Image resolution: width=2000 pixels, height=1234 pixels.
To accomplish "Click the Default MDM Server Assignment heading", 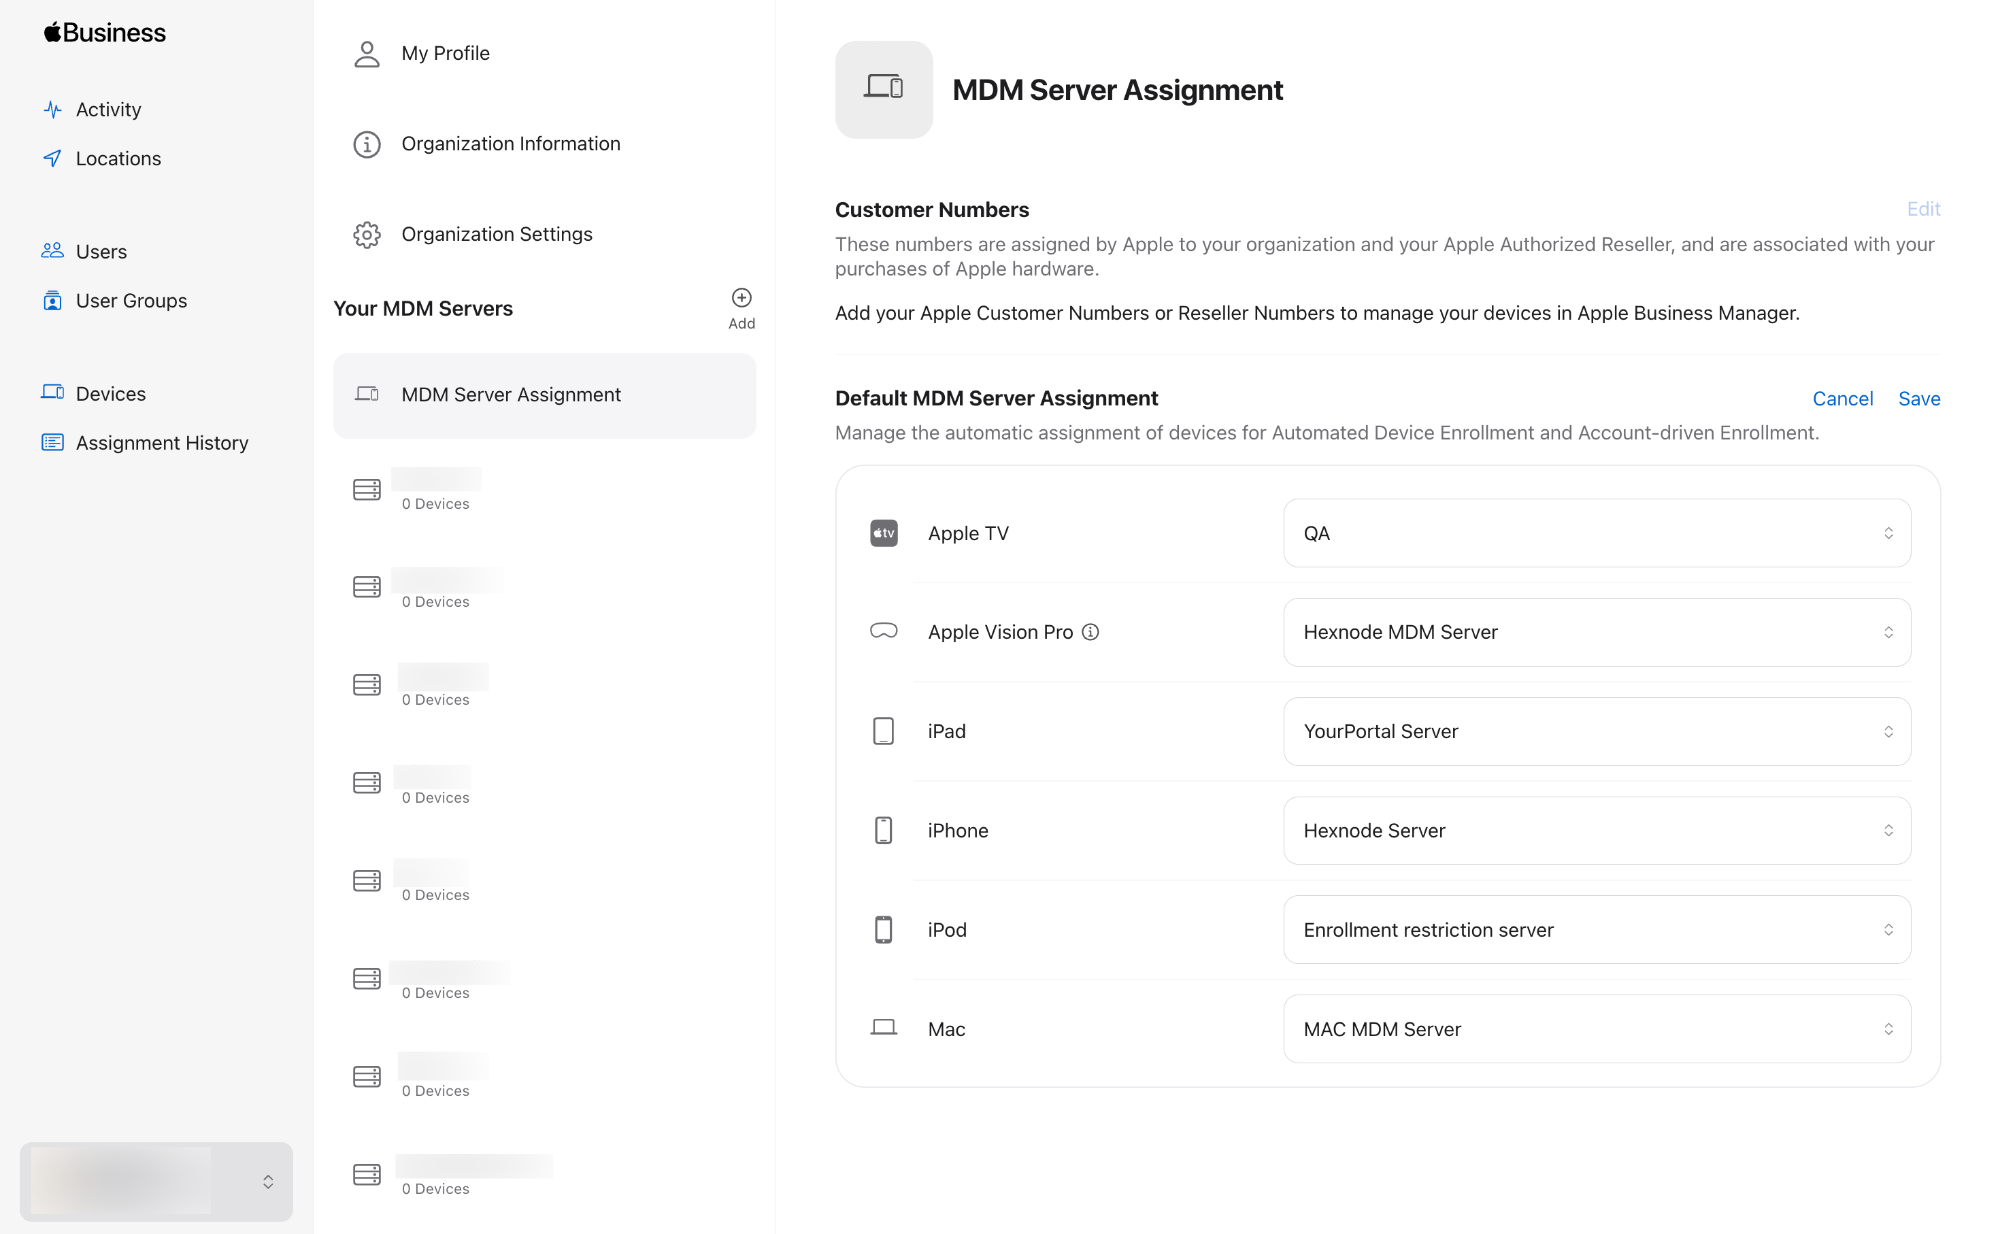I will (x=996, y=398).
